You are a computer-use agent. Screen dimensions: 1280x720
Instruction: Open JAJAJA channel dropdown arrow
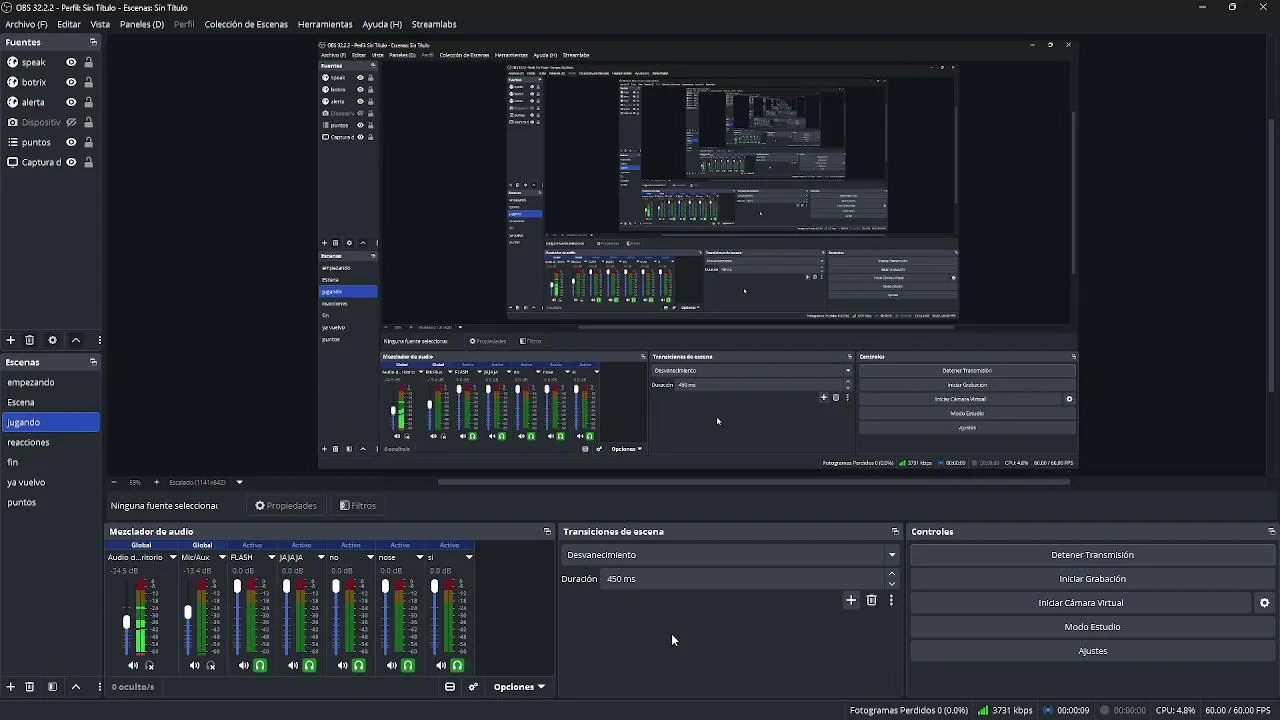[x=321, y=557]
